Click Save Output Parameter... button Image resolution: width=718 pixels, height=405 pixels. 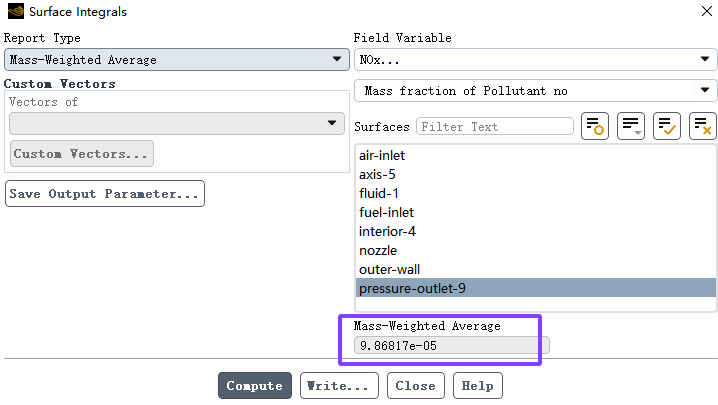coord(104,194)
